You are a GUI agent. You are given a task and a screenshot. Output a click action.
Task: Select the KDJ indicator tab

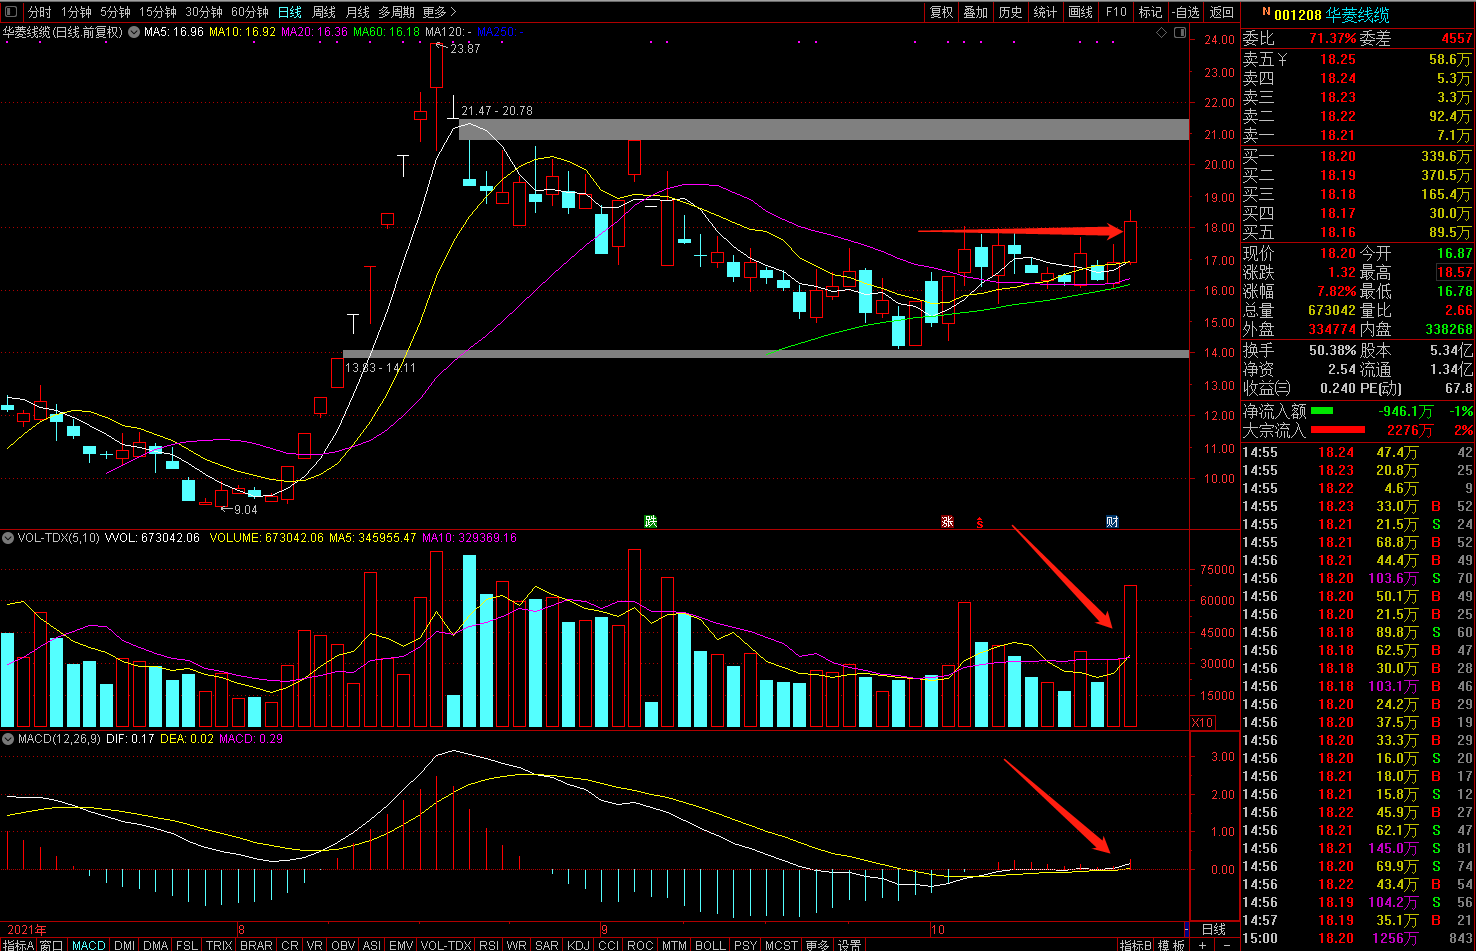click(579, 945)
